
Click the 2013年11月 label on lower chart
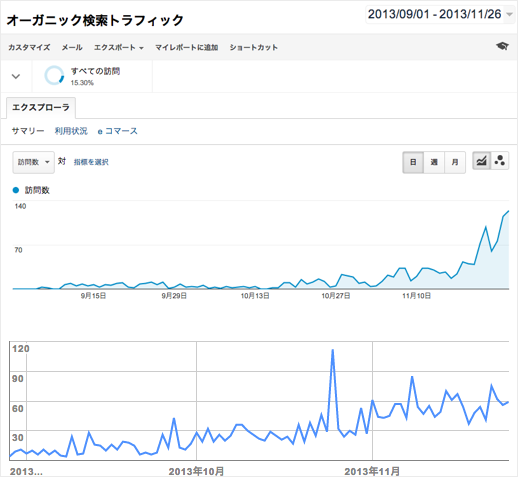point(372,471)
